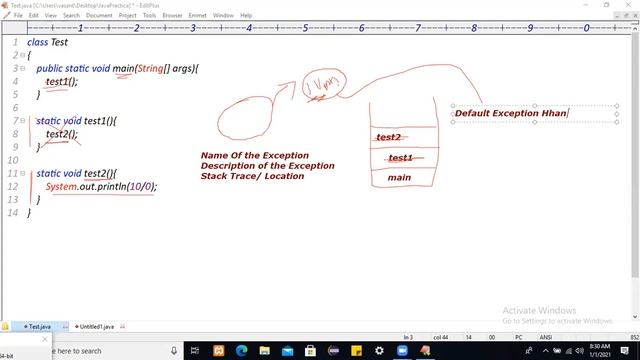Open Zoom from the taskbar
Screen dimensions: 640x360
pyautogui.click(x=402, y=351)
